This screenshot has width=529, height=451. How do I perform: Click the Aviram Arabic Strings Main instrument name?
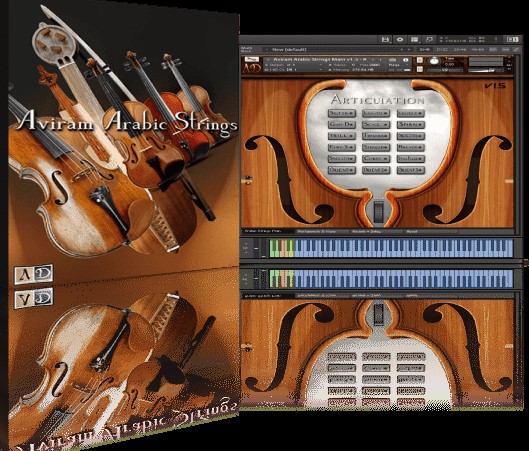coord(319,60)
